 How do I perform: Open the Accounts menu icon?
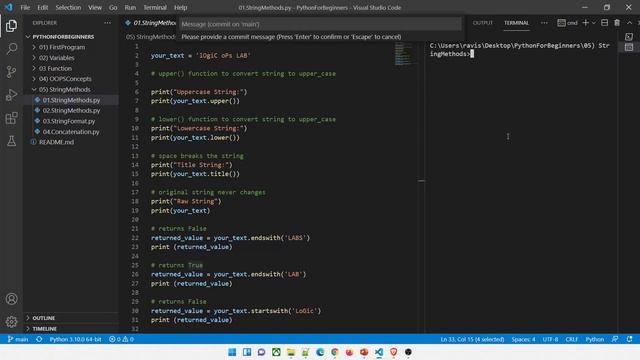[x=11, y=299]
